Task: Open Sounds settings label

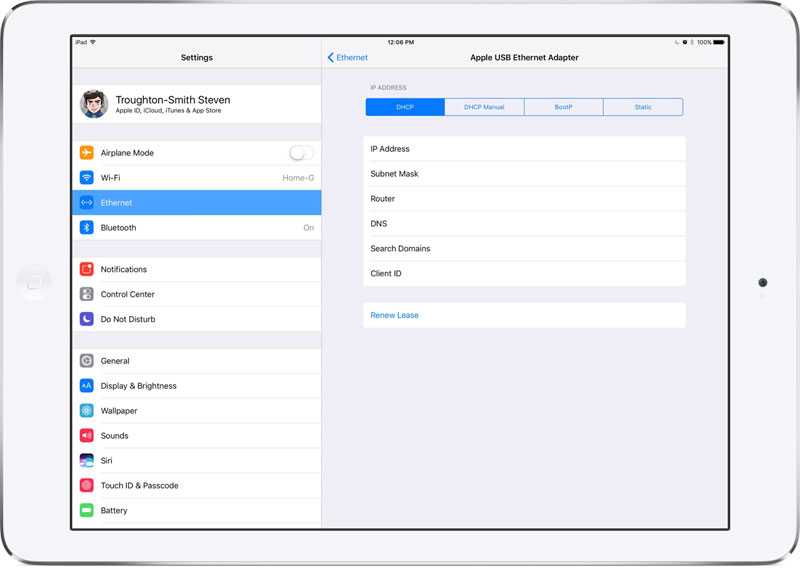Action: coord(114,436)
